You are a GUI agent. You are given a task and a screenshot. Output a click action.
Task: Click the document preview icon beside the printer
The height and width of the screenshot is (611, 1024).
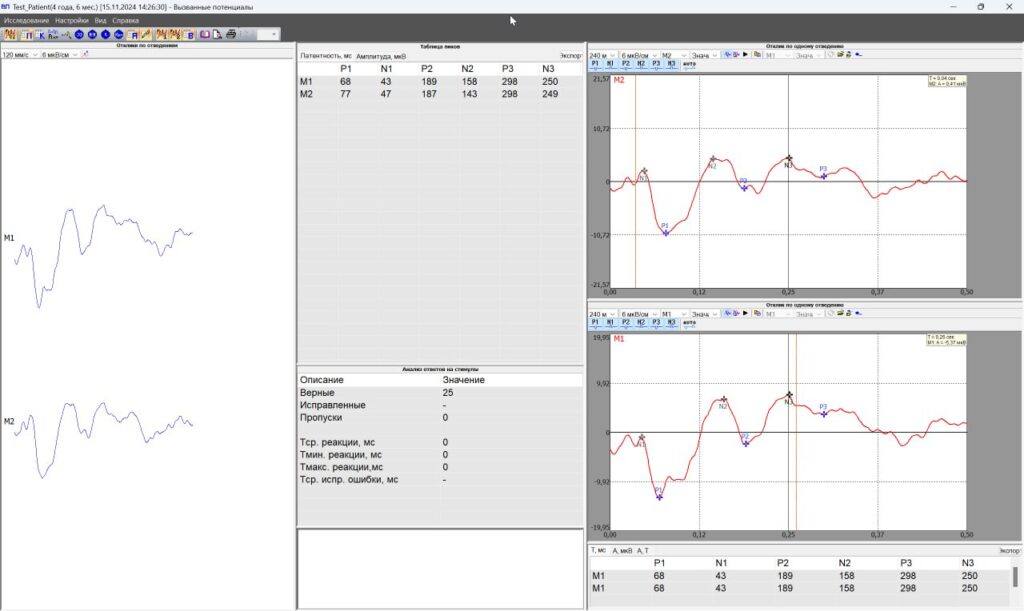[217, 34]
